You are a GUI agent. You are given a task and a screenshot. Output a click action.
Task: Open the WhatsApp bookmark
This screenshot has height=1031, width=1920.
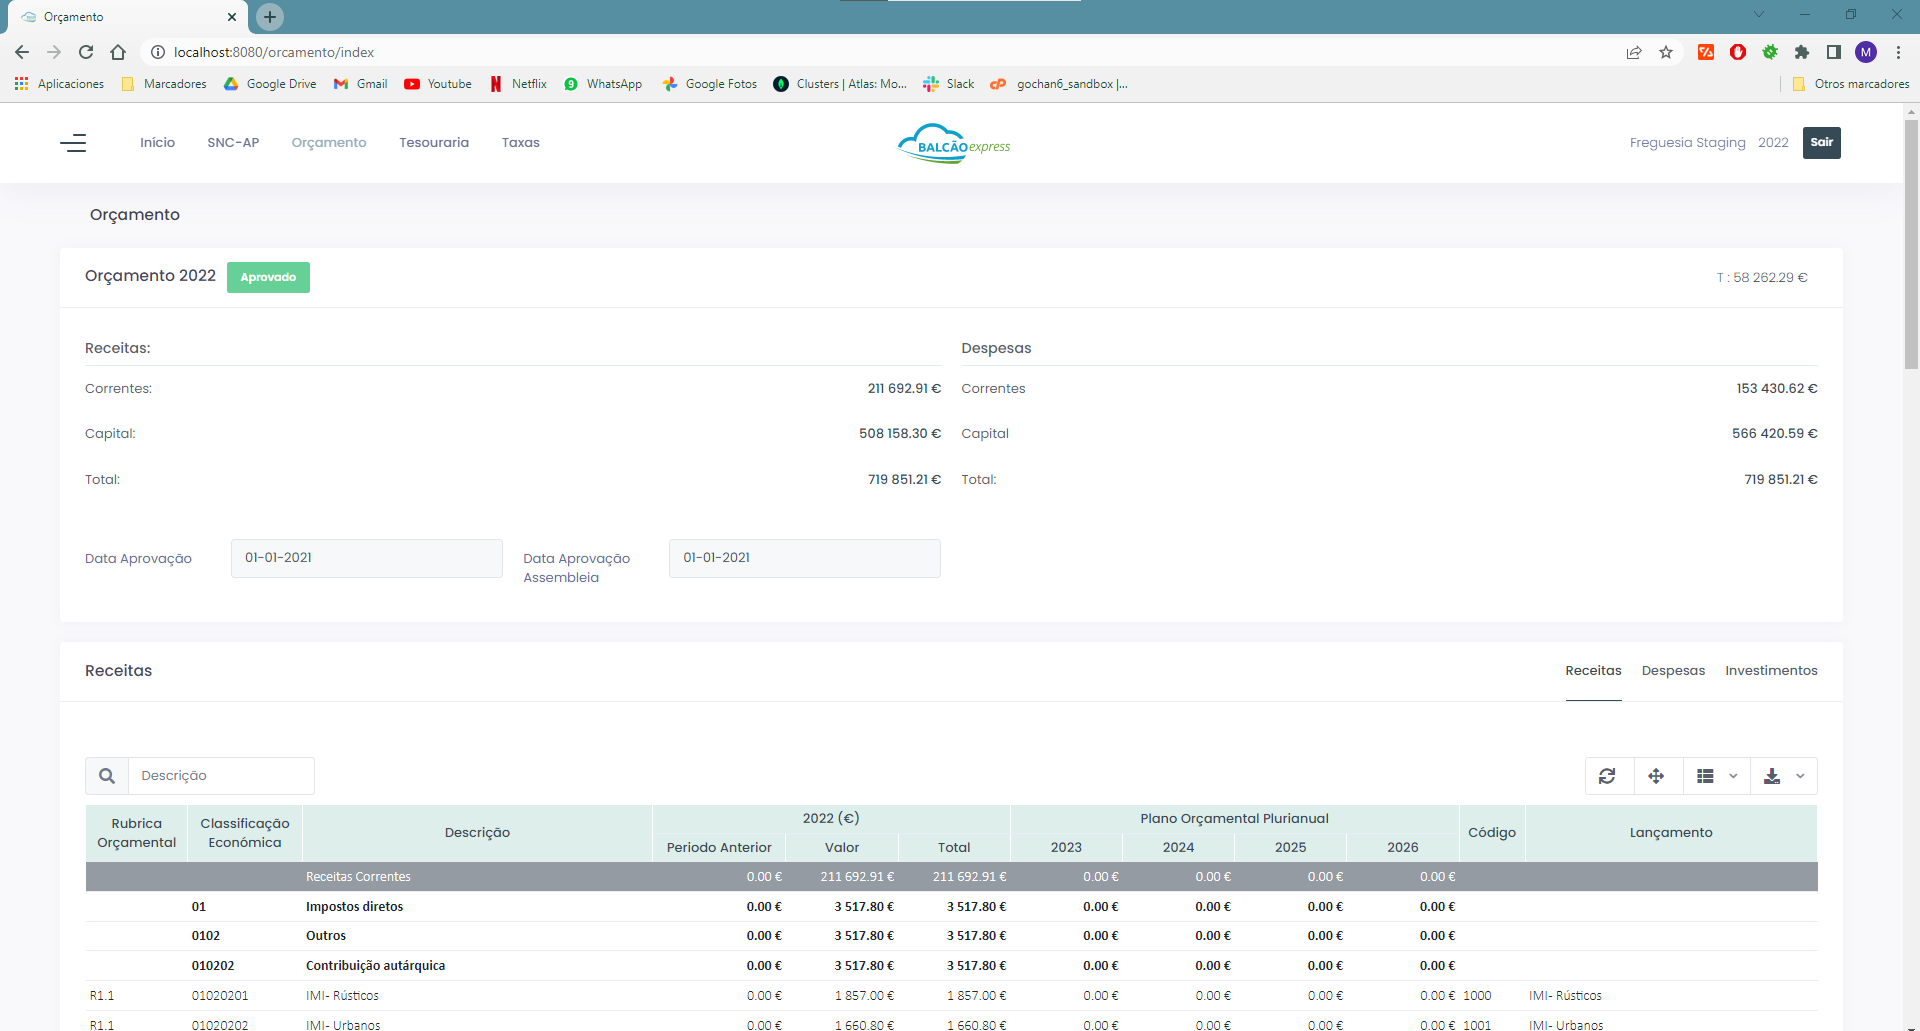(603, 84)
